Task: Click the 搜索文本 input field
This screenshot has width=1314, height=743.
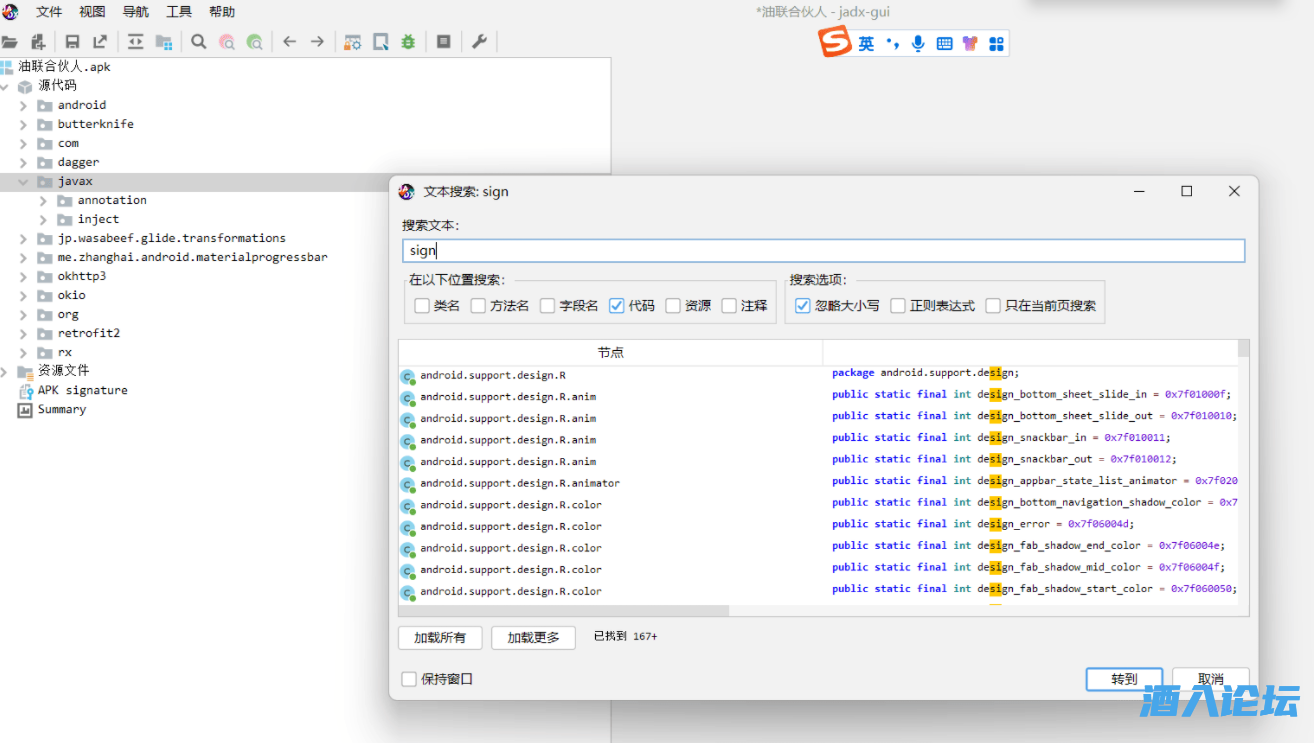Action: coord(823,251)
